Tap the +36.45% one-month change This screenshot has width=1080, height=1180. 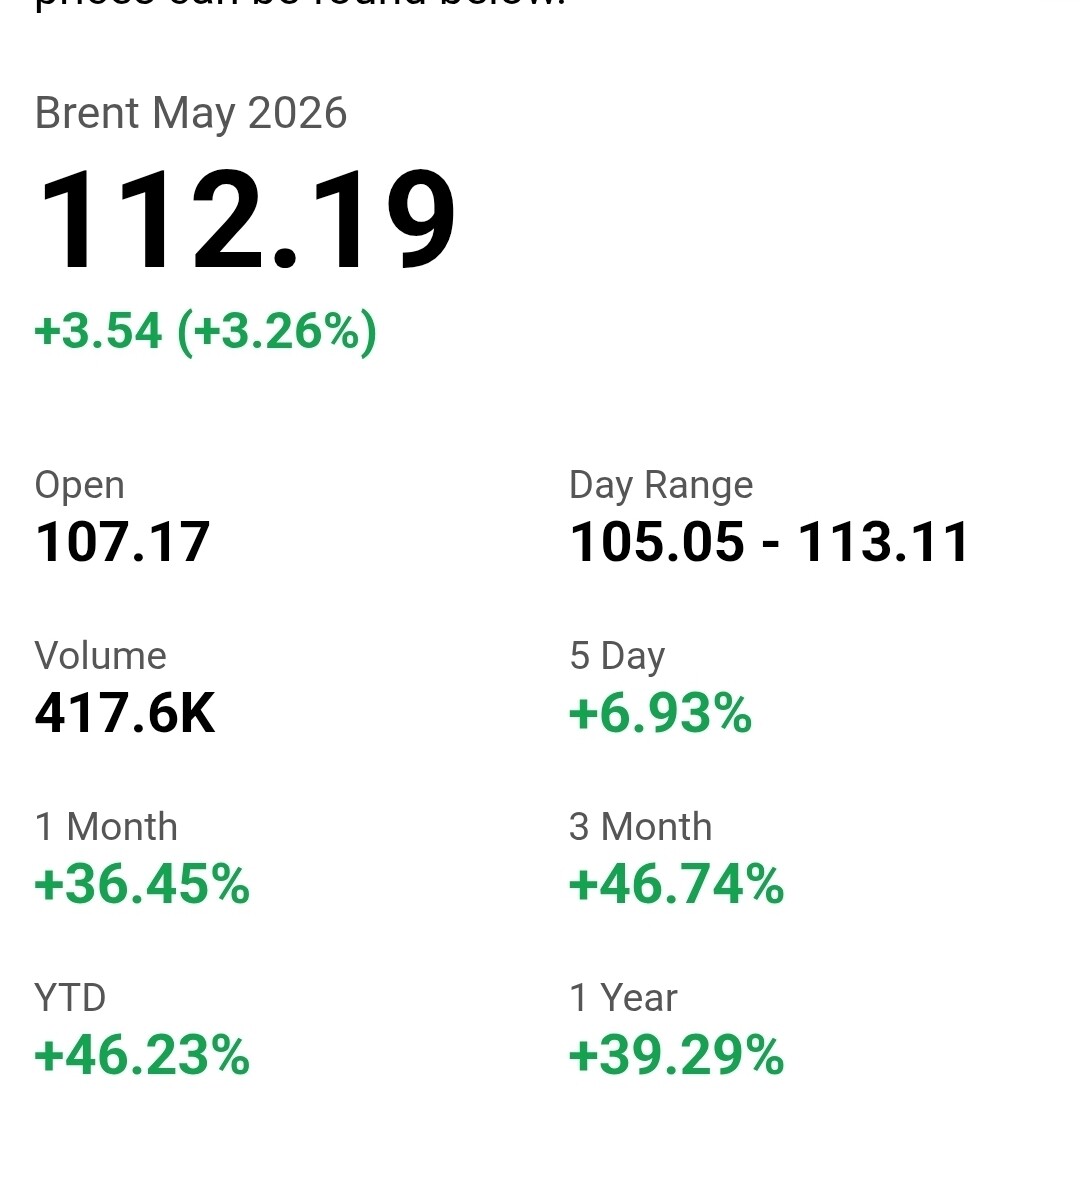coord(142,885)
